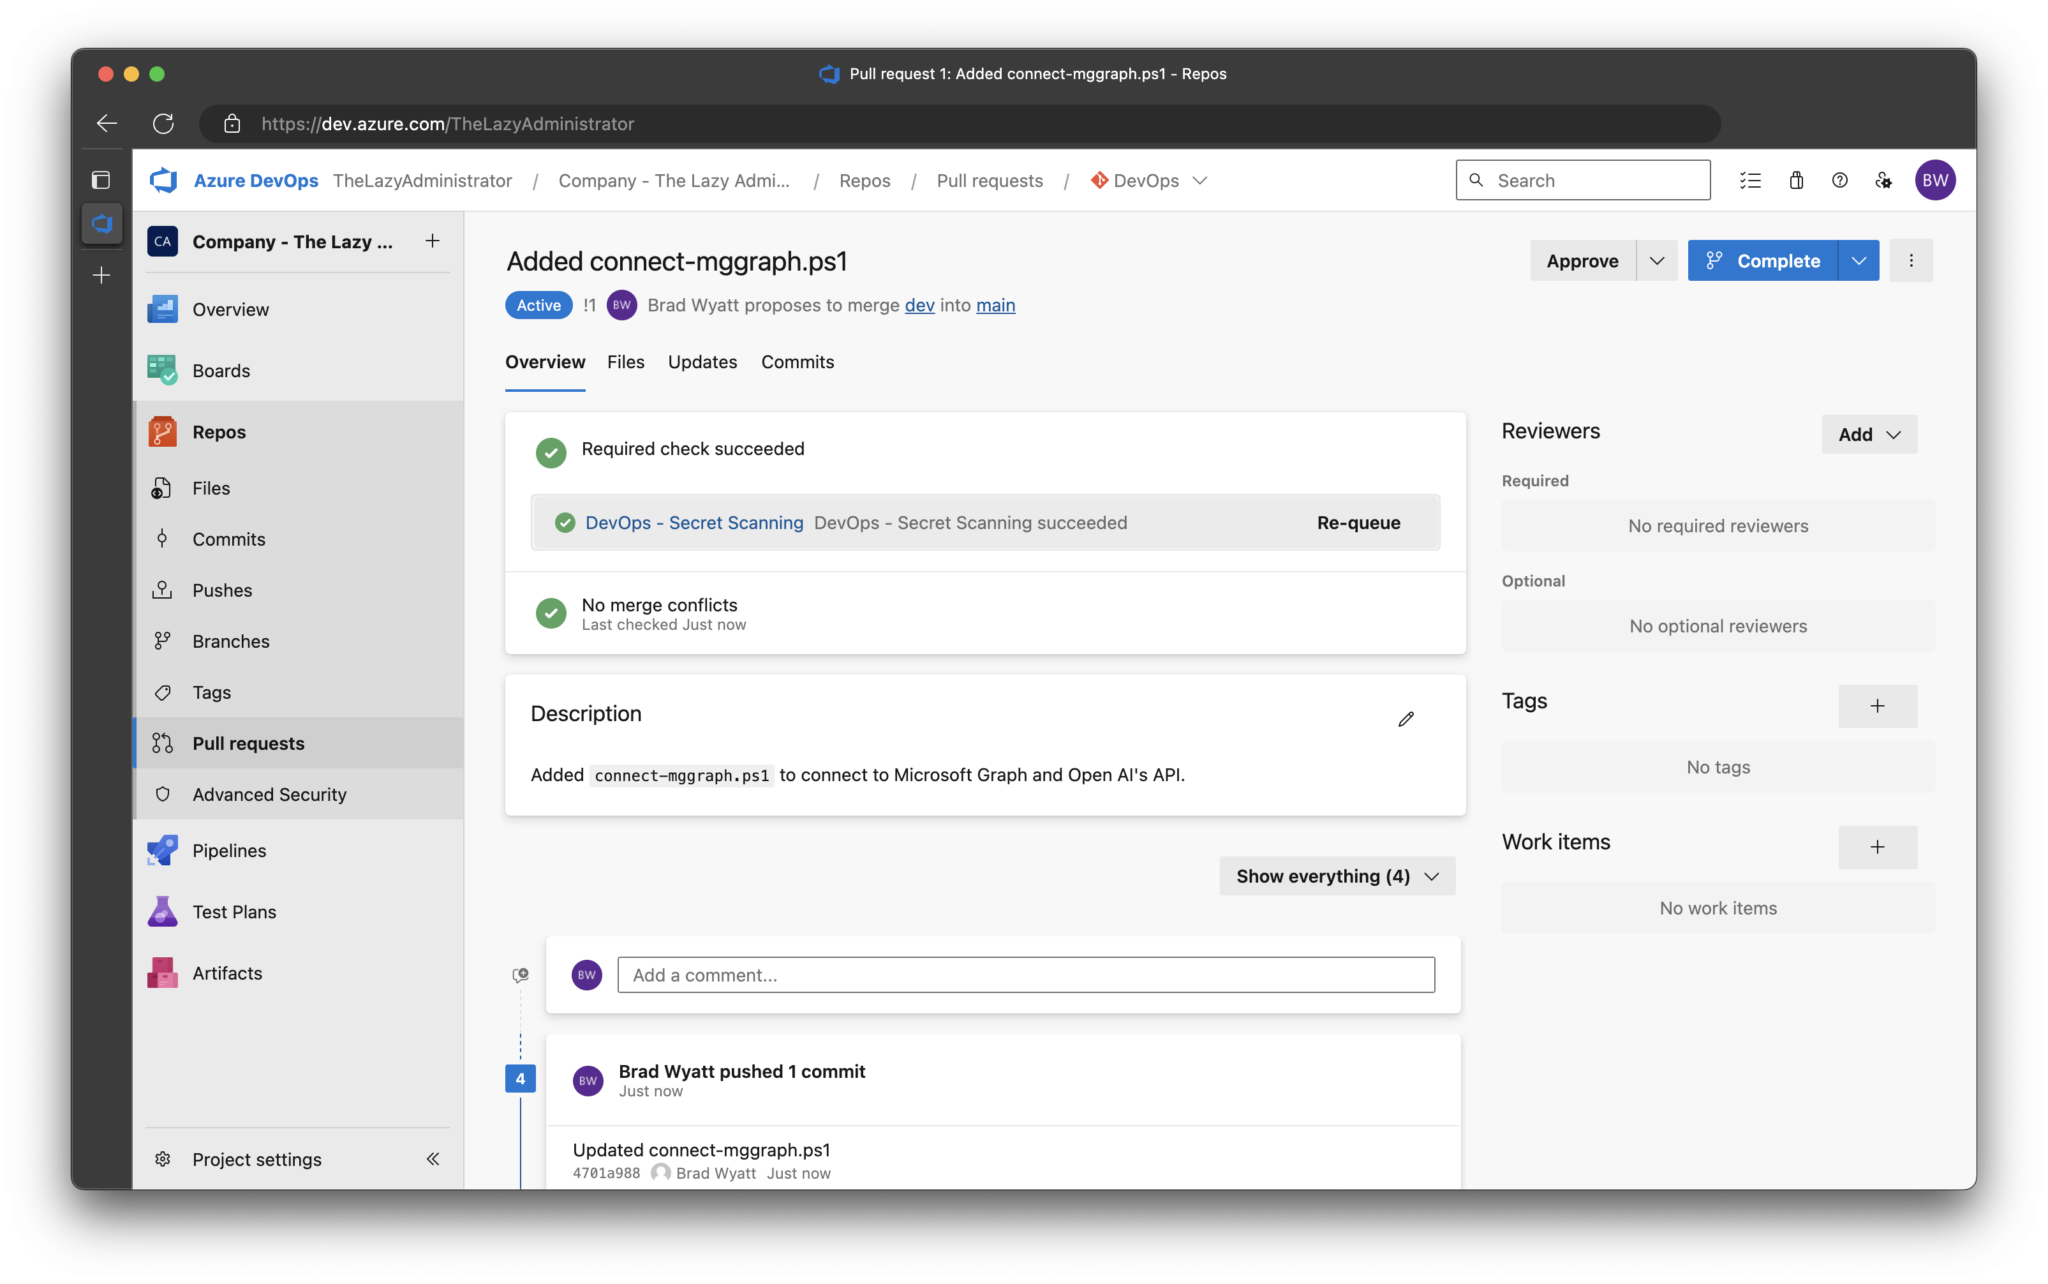Switch to the Commits tab
2048x1284 pixels.
pos(797,362)
